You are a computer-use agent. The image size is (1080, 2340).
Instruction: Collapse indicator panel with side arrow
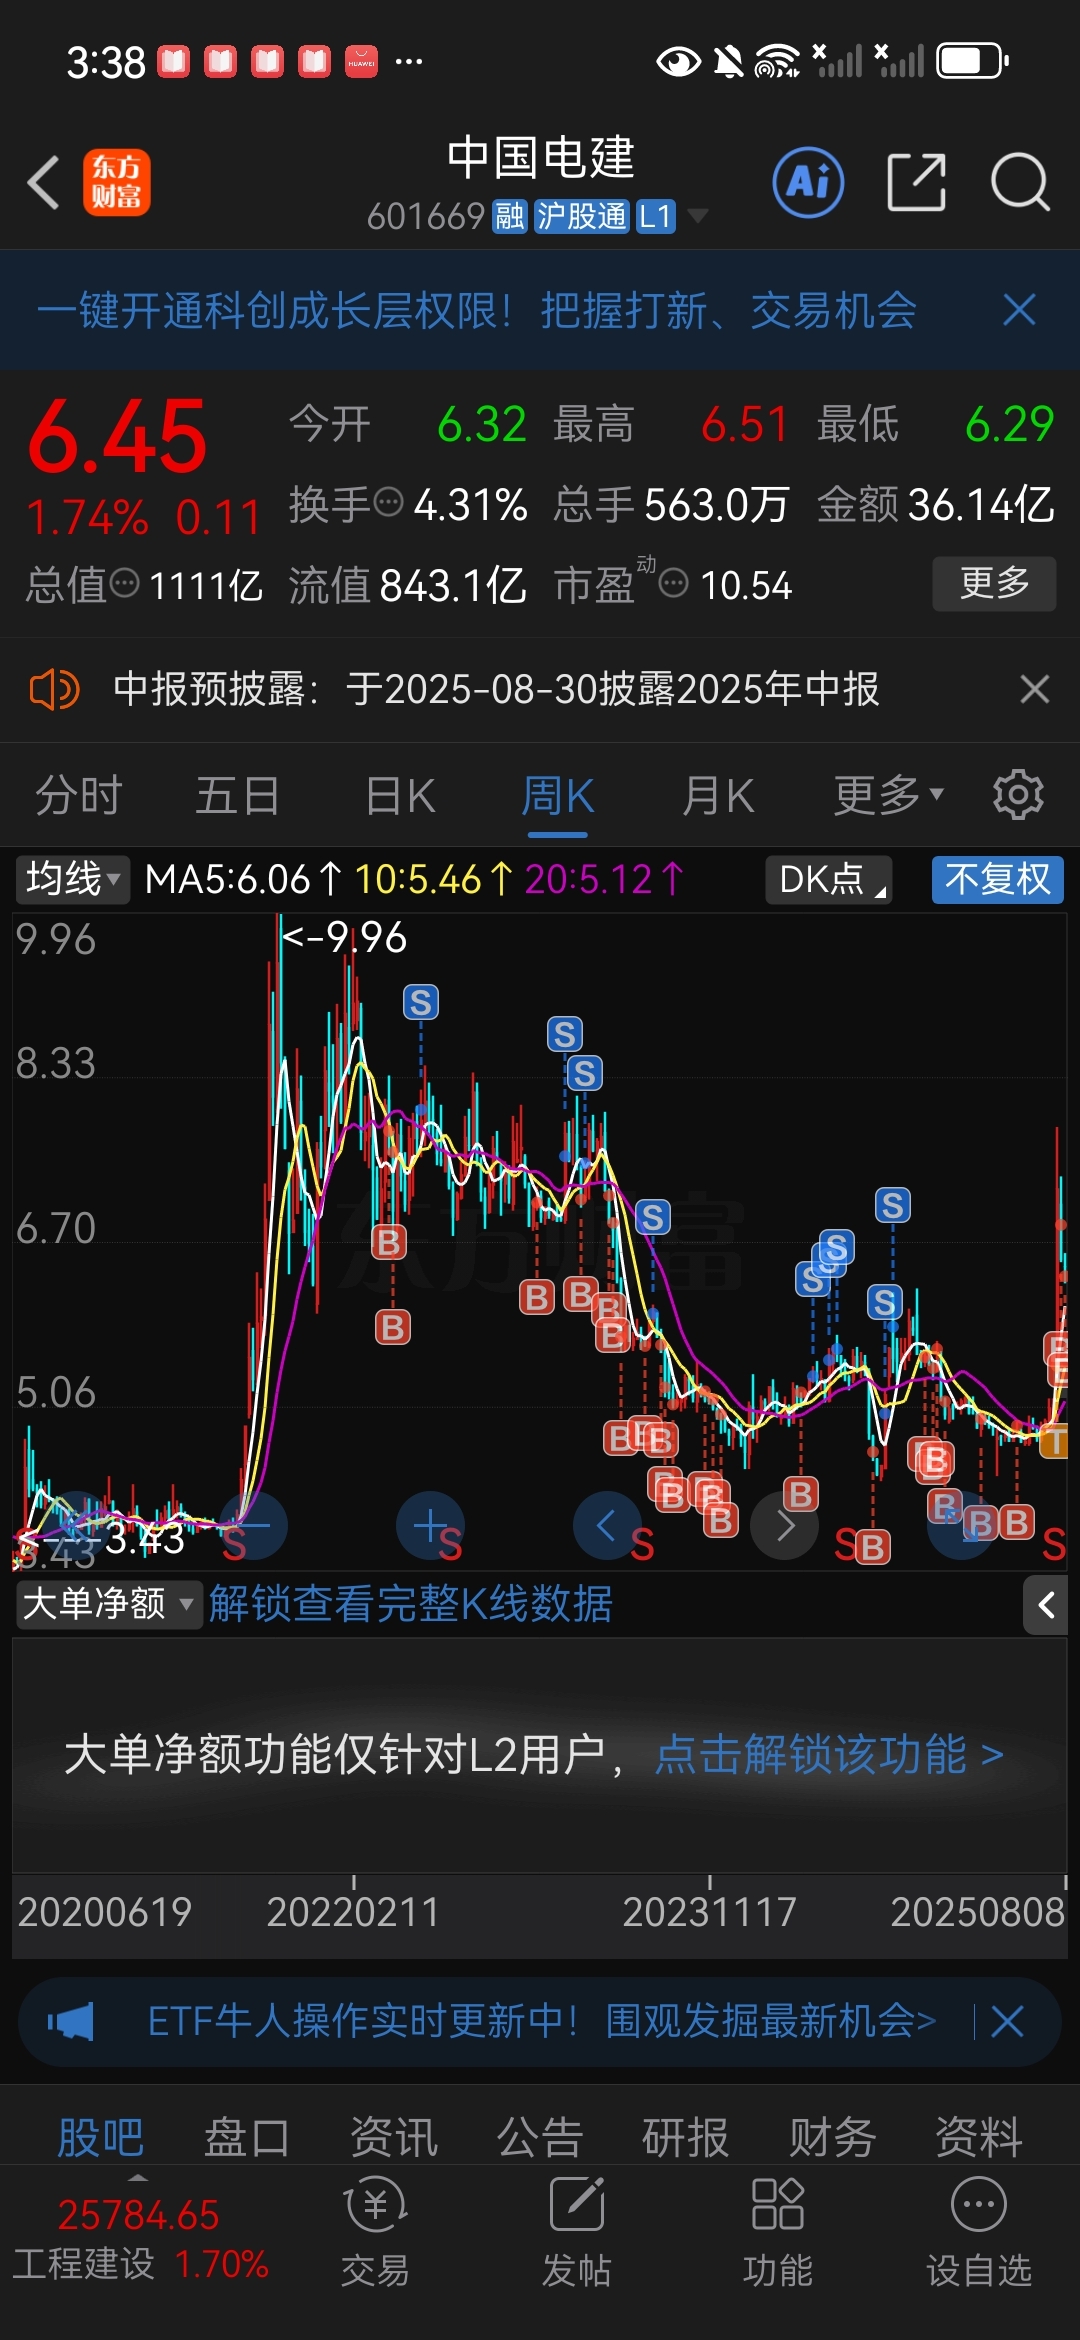(x=1046, y=1605)
